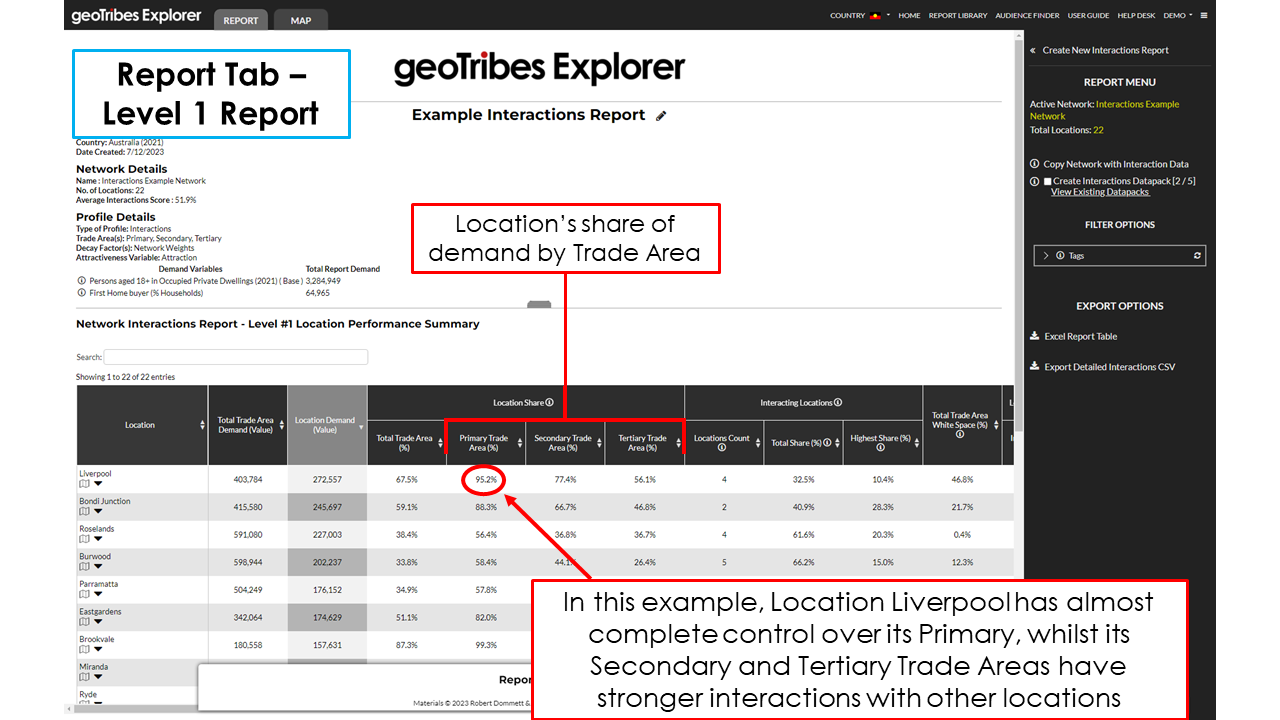1280x720 pixels.
Task: Click info icon next to Interacting Locations header
Action: click(x=838, y=403)
